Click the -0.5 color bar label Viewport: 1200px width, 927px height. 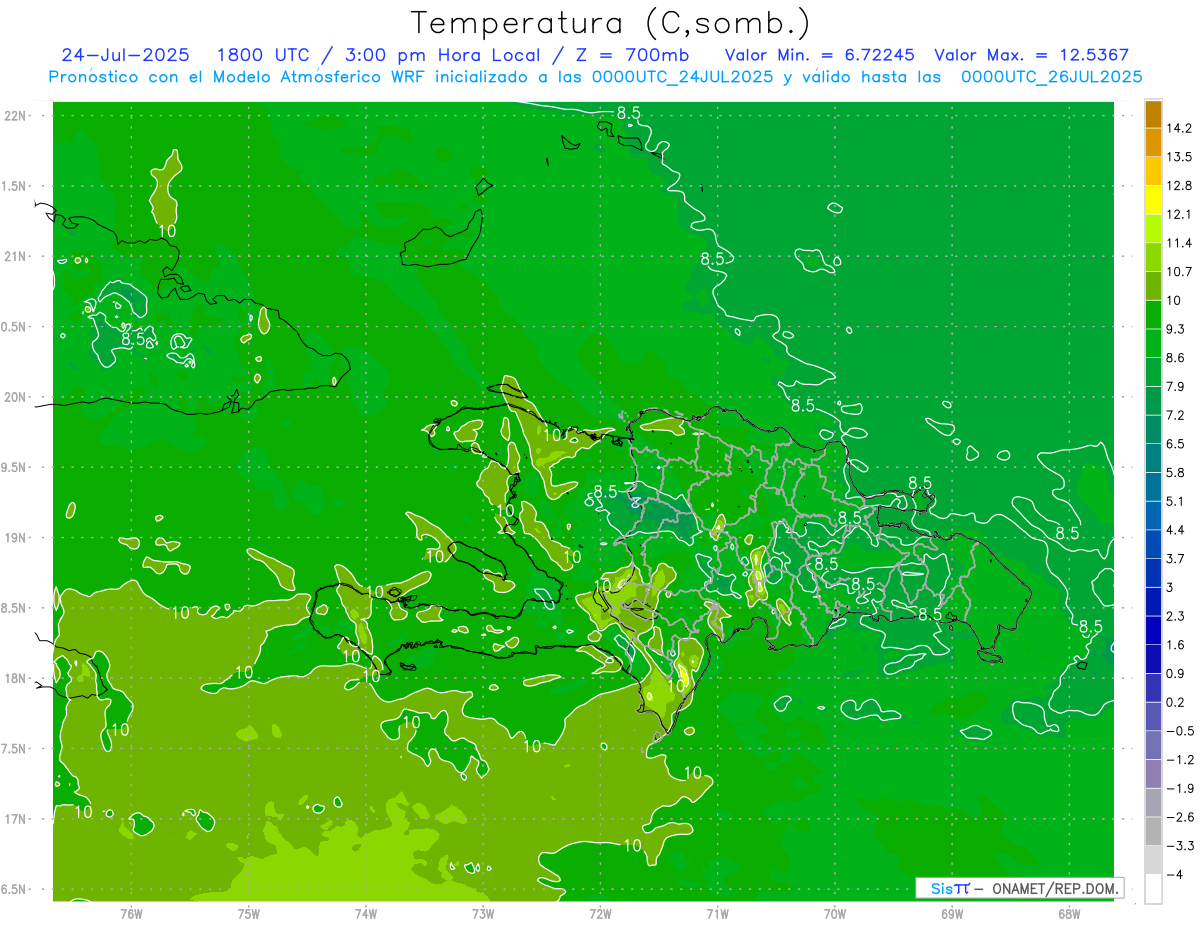1179,731
